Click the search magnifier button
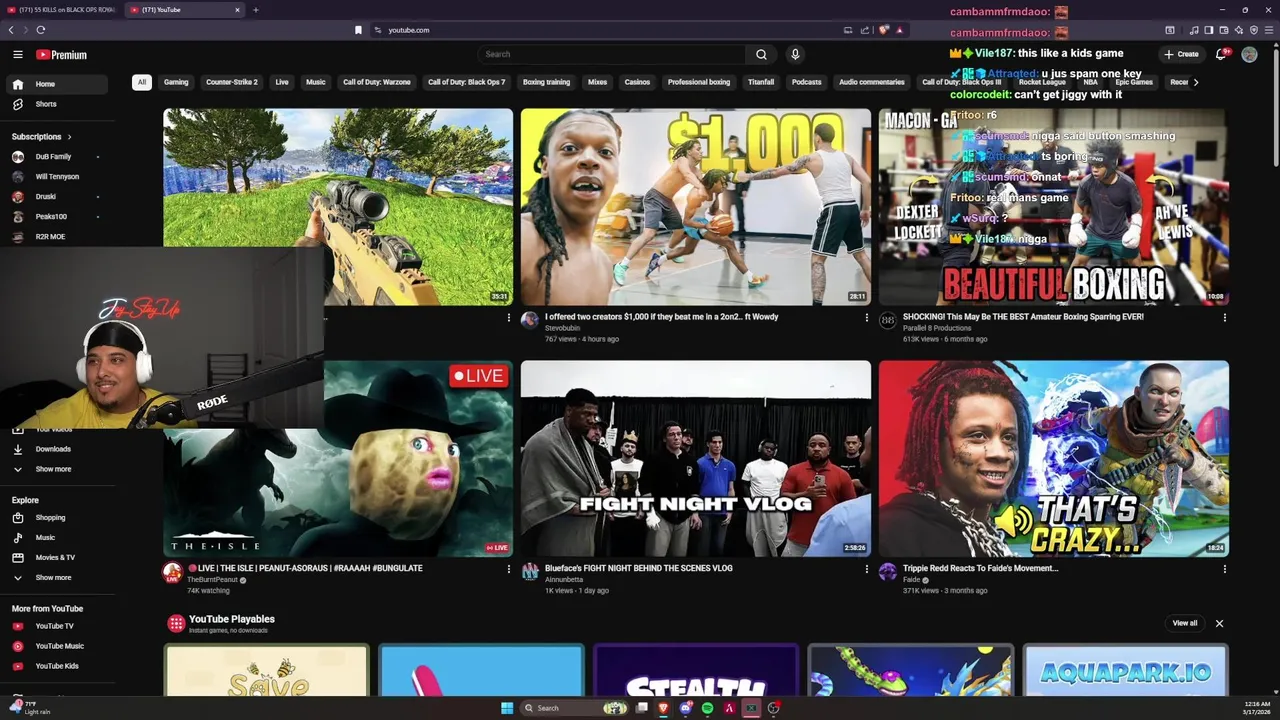Screen dimensions: 1280x720 pyautogui.click(x=761, y=54)
